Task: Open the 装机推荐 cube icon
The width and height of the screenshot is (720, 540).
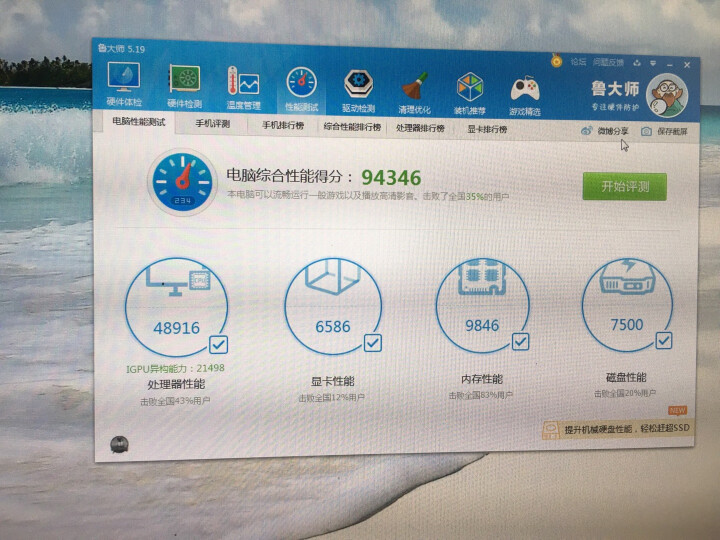Action: click(469, 94)
